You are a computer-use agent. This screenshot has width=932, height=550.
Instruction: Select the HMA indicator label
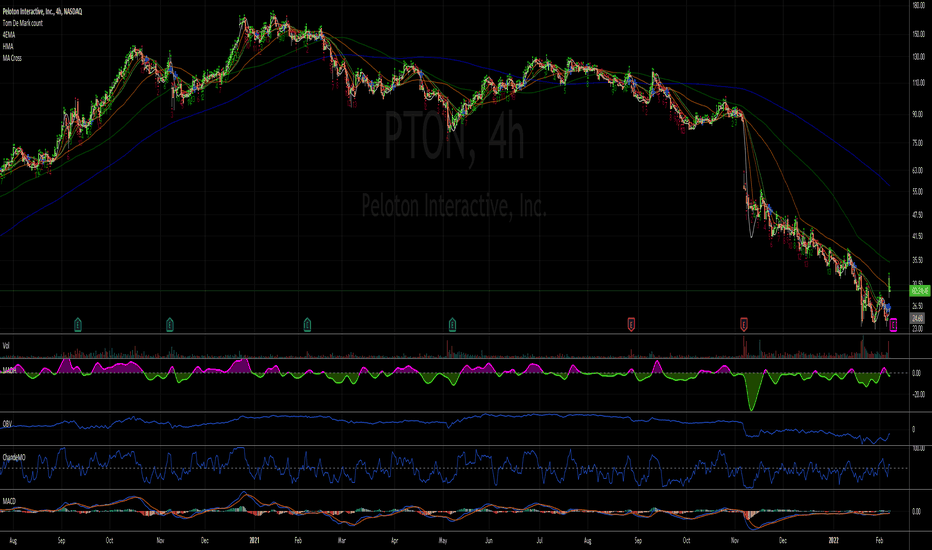click(x=8, y=46)
